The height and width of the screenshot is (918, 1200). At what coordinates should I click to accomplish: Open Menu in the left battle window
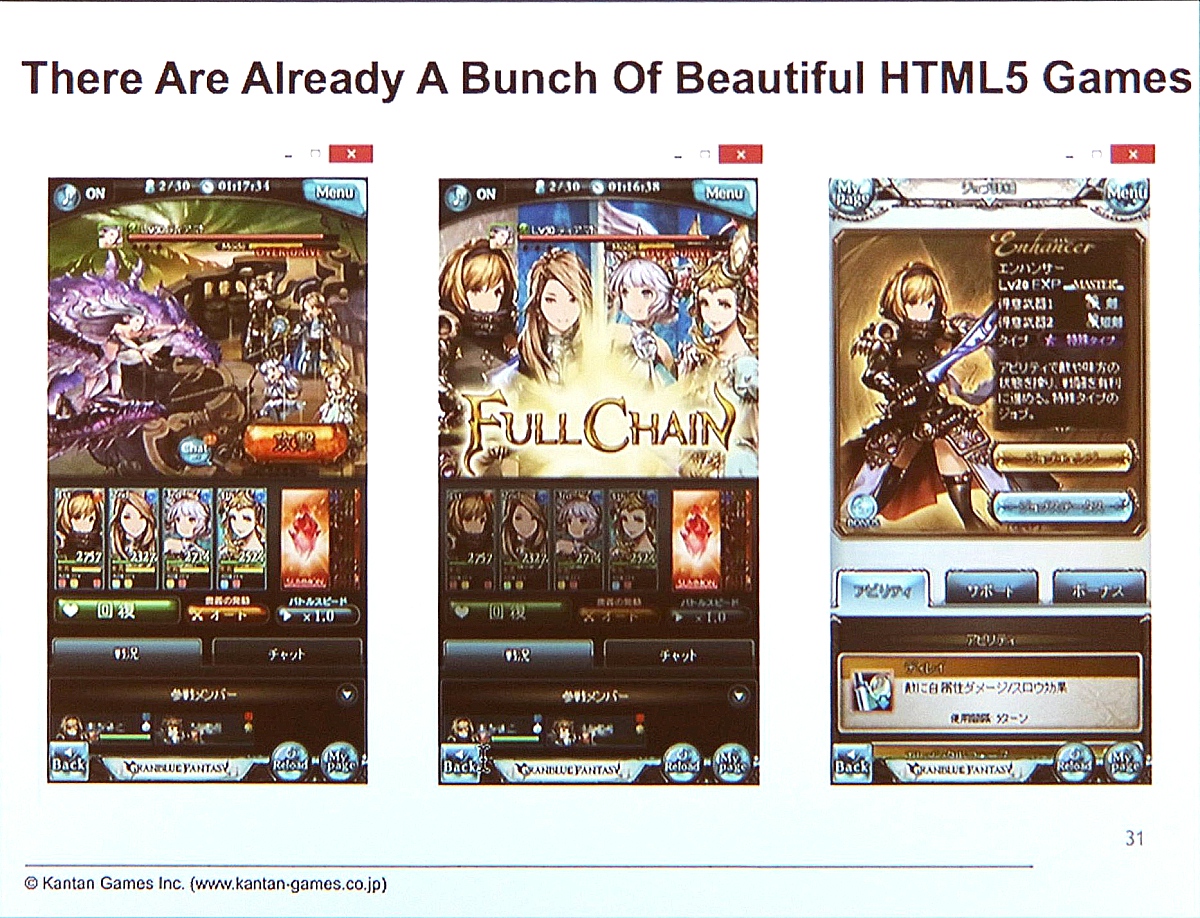pos(335,192)
